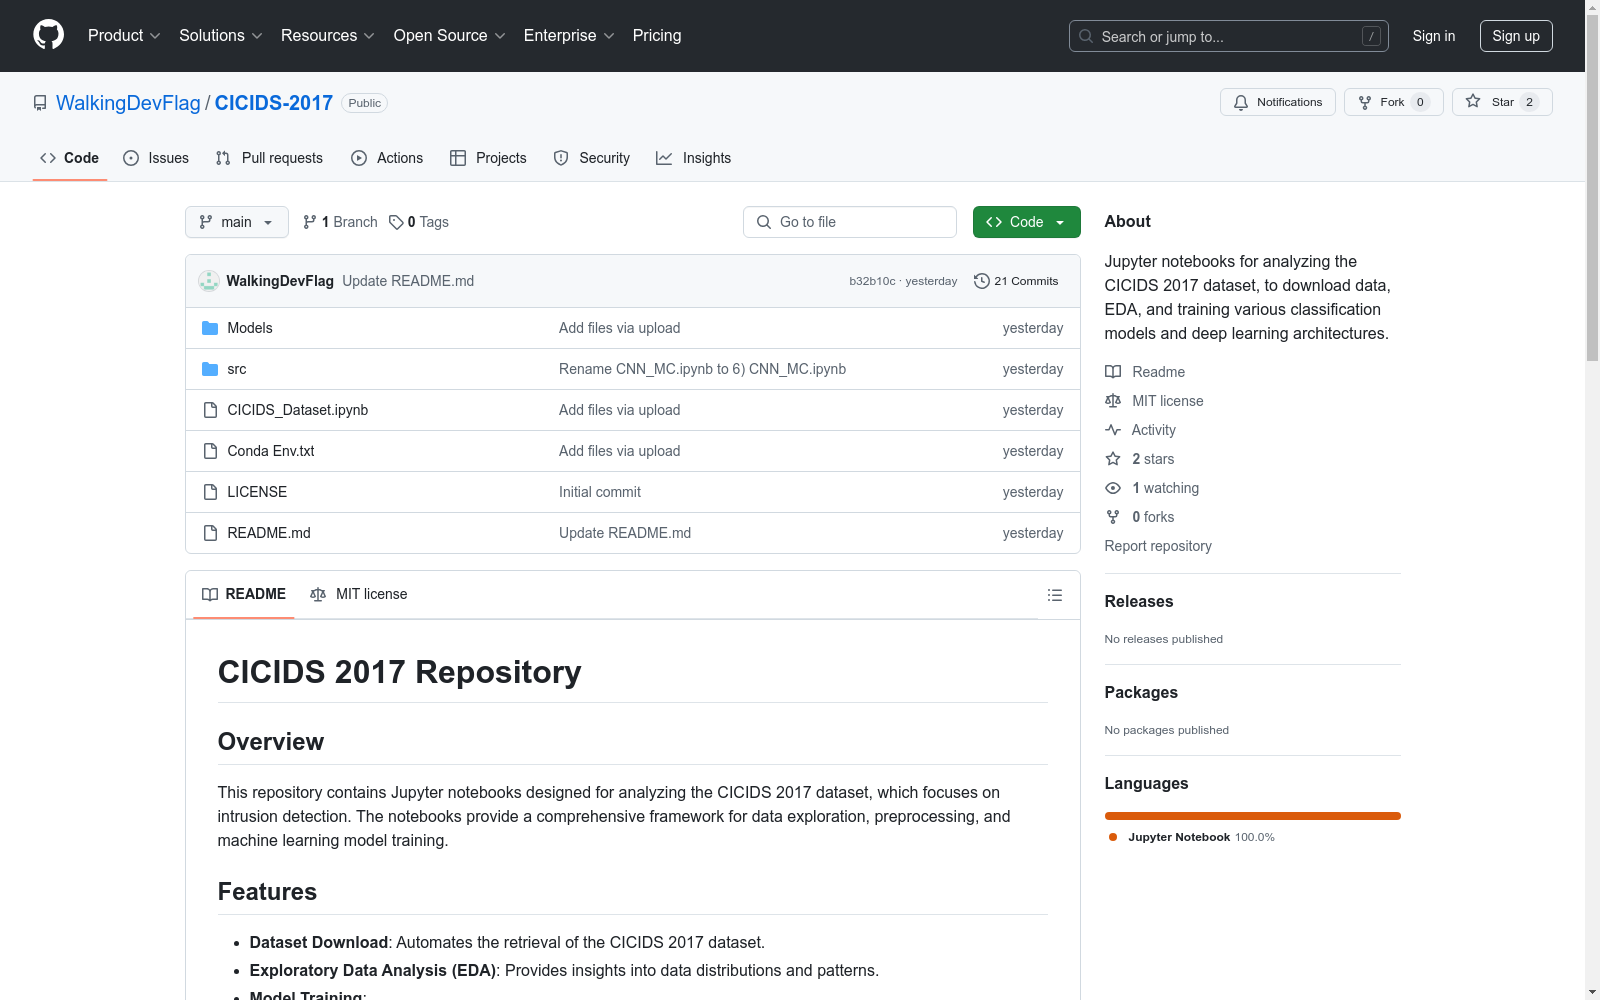Open the 'Rename CNN_MC.ipynb to 6) CNN_MC.ipynb' commit message

pyautogui.click(x=702, y=369)
